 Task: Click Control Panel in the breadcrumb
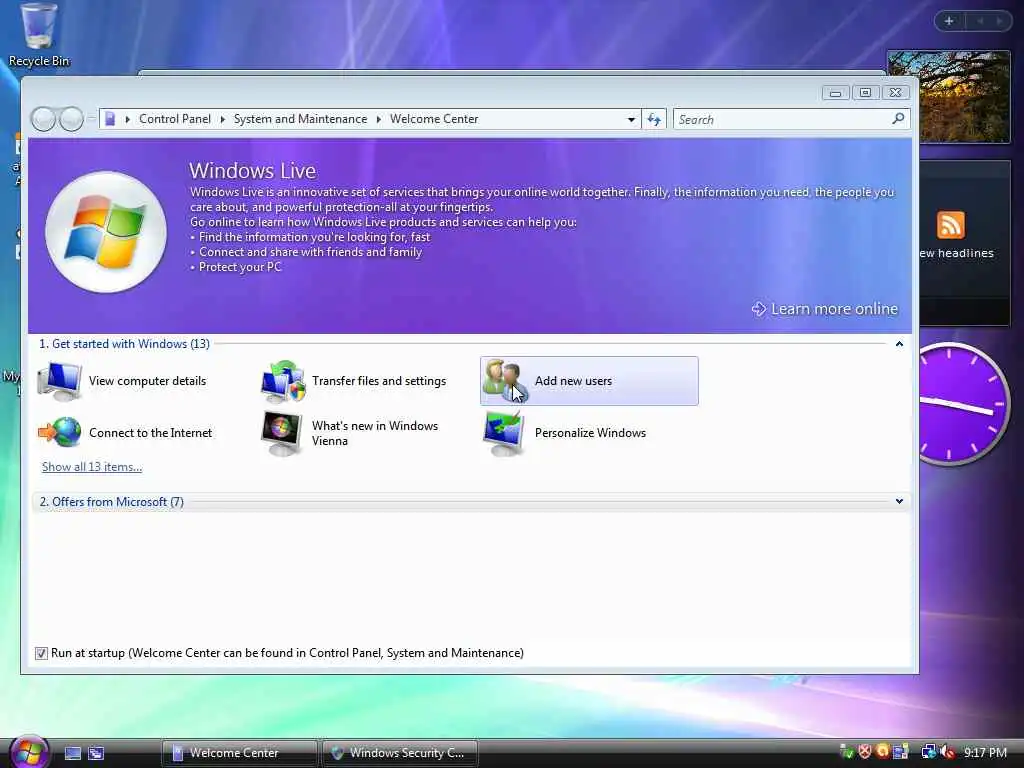[x=175, y=119]
